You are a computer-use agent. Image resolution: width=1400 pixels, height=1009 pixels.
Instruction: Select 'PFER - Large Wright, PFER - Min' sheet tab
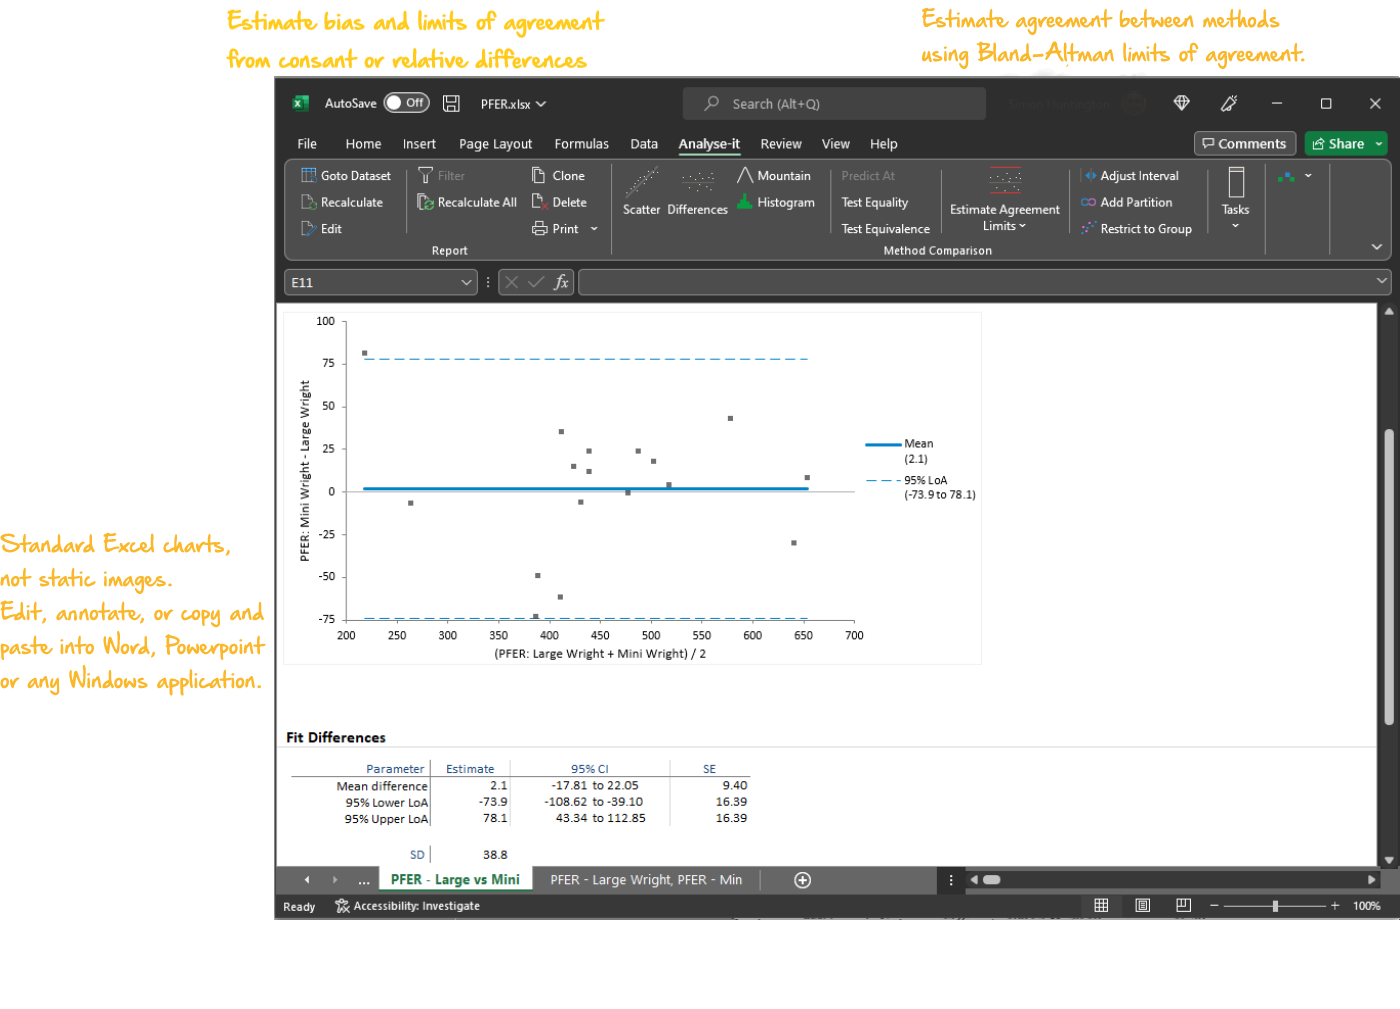(x=646, y=880)
